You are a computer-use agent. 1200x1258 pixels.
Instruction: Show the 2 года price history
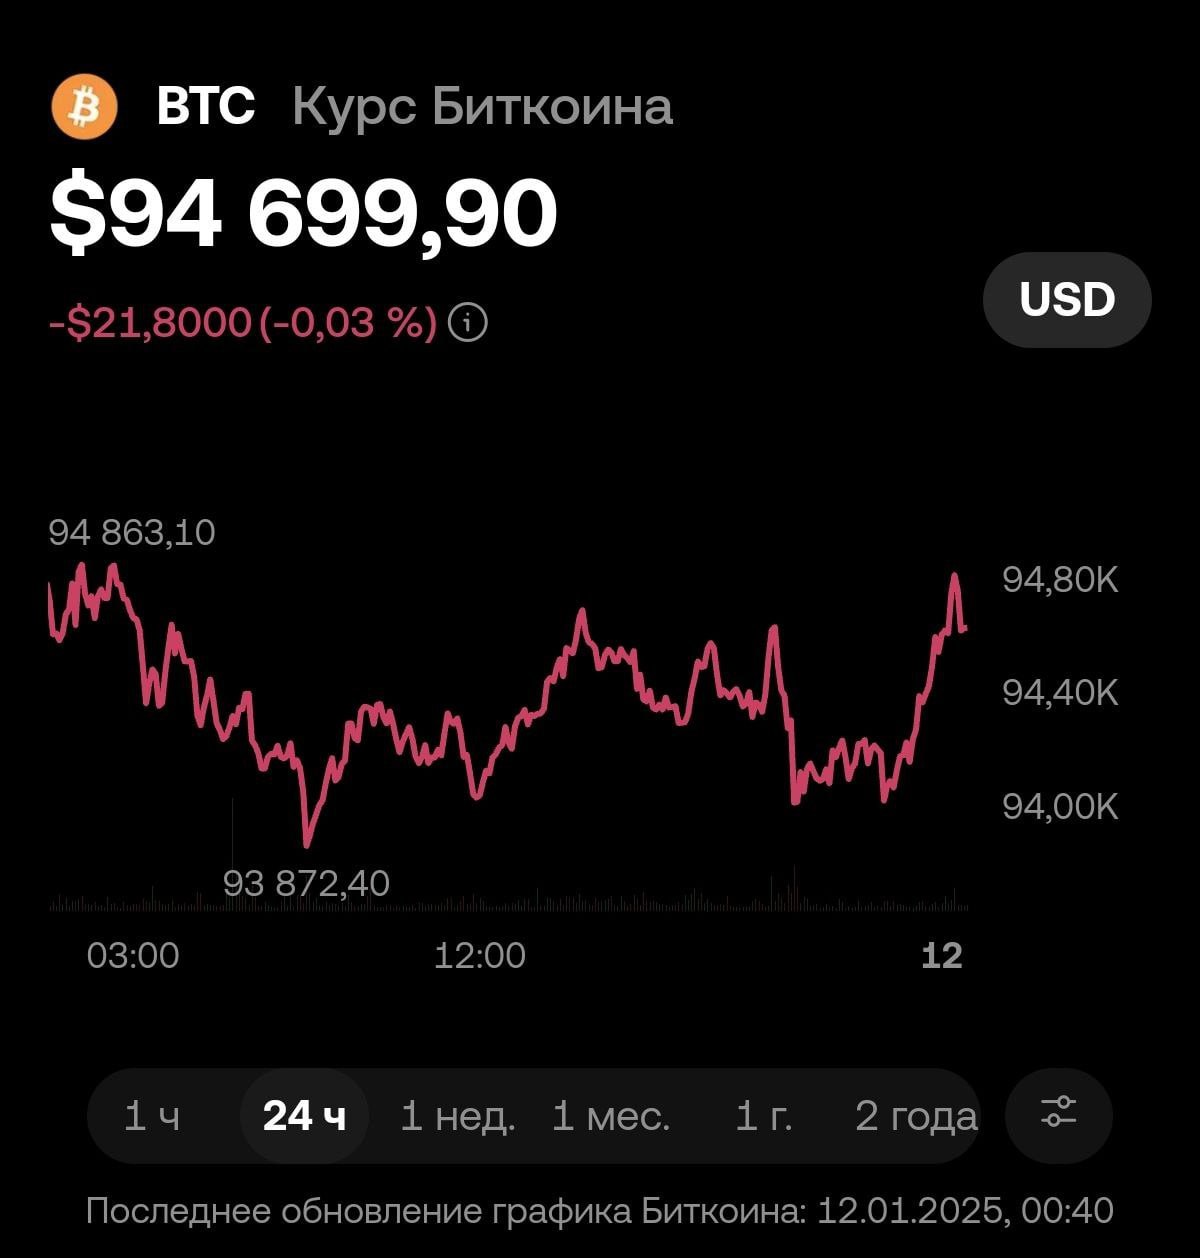click(x=915, y=1116)
